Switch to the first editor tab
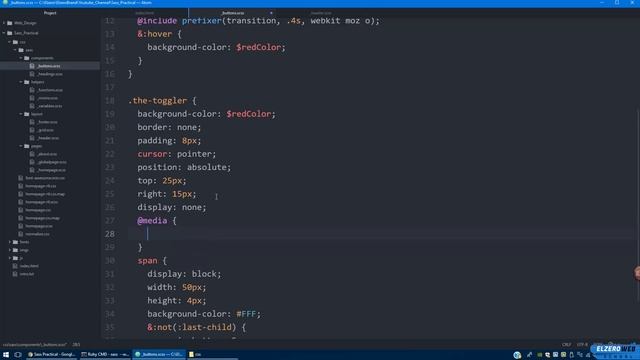 (144, 13)
